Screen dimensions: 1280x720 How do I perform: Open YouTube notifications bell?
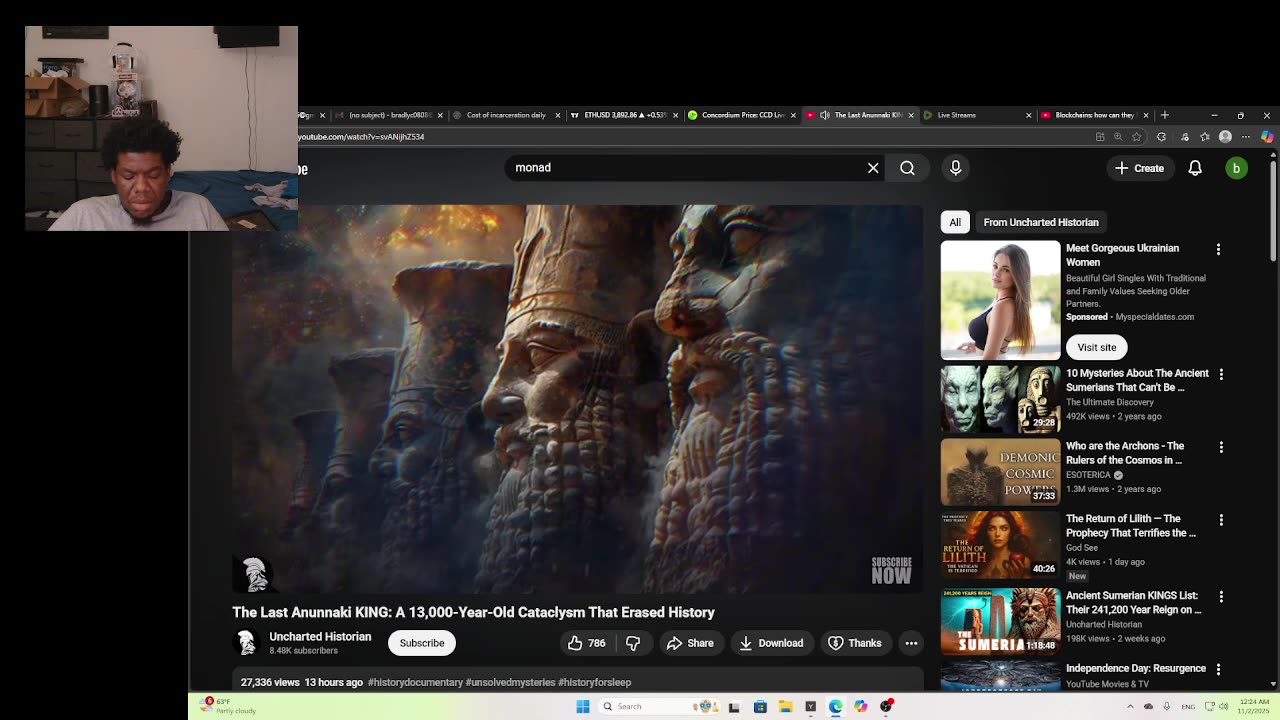pos(1195,168)
